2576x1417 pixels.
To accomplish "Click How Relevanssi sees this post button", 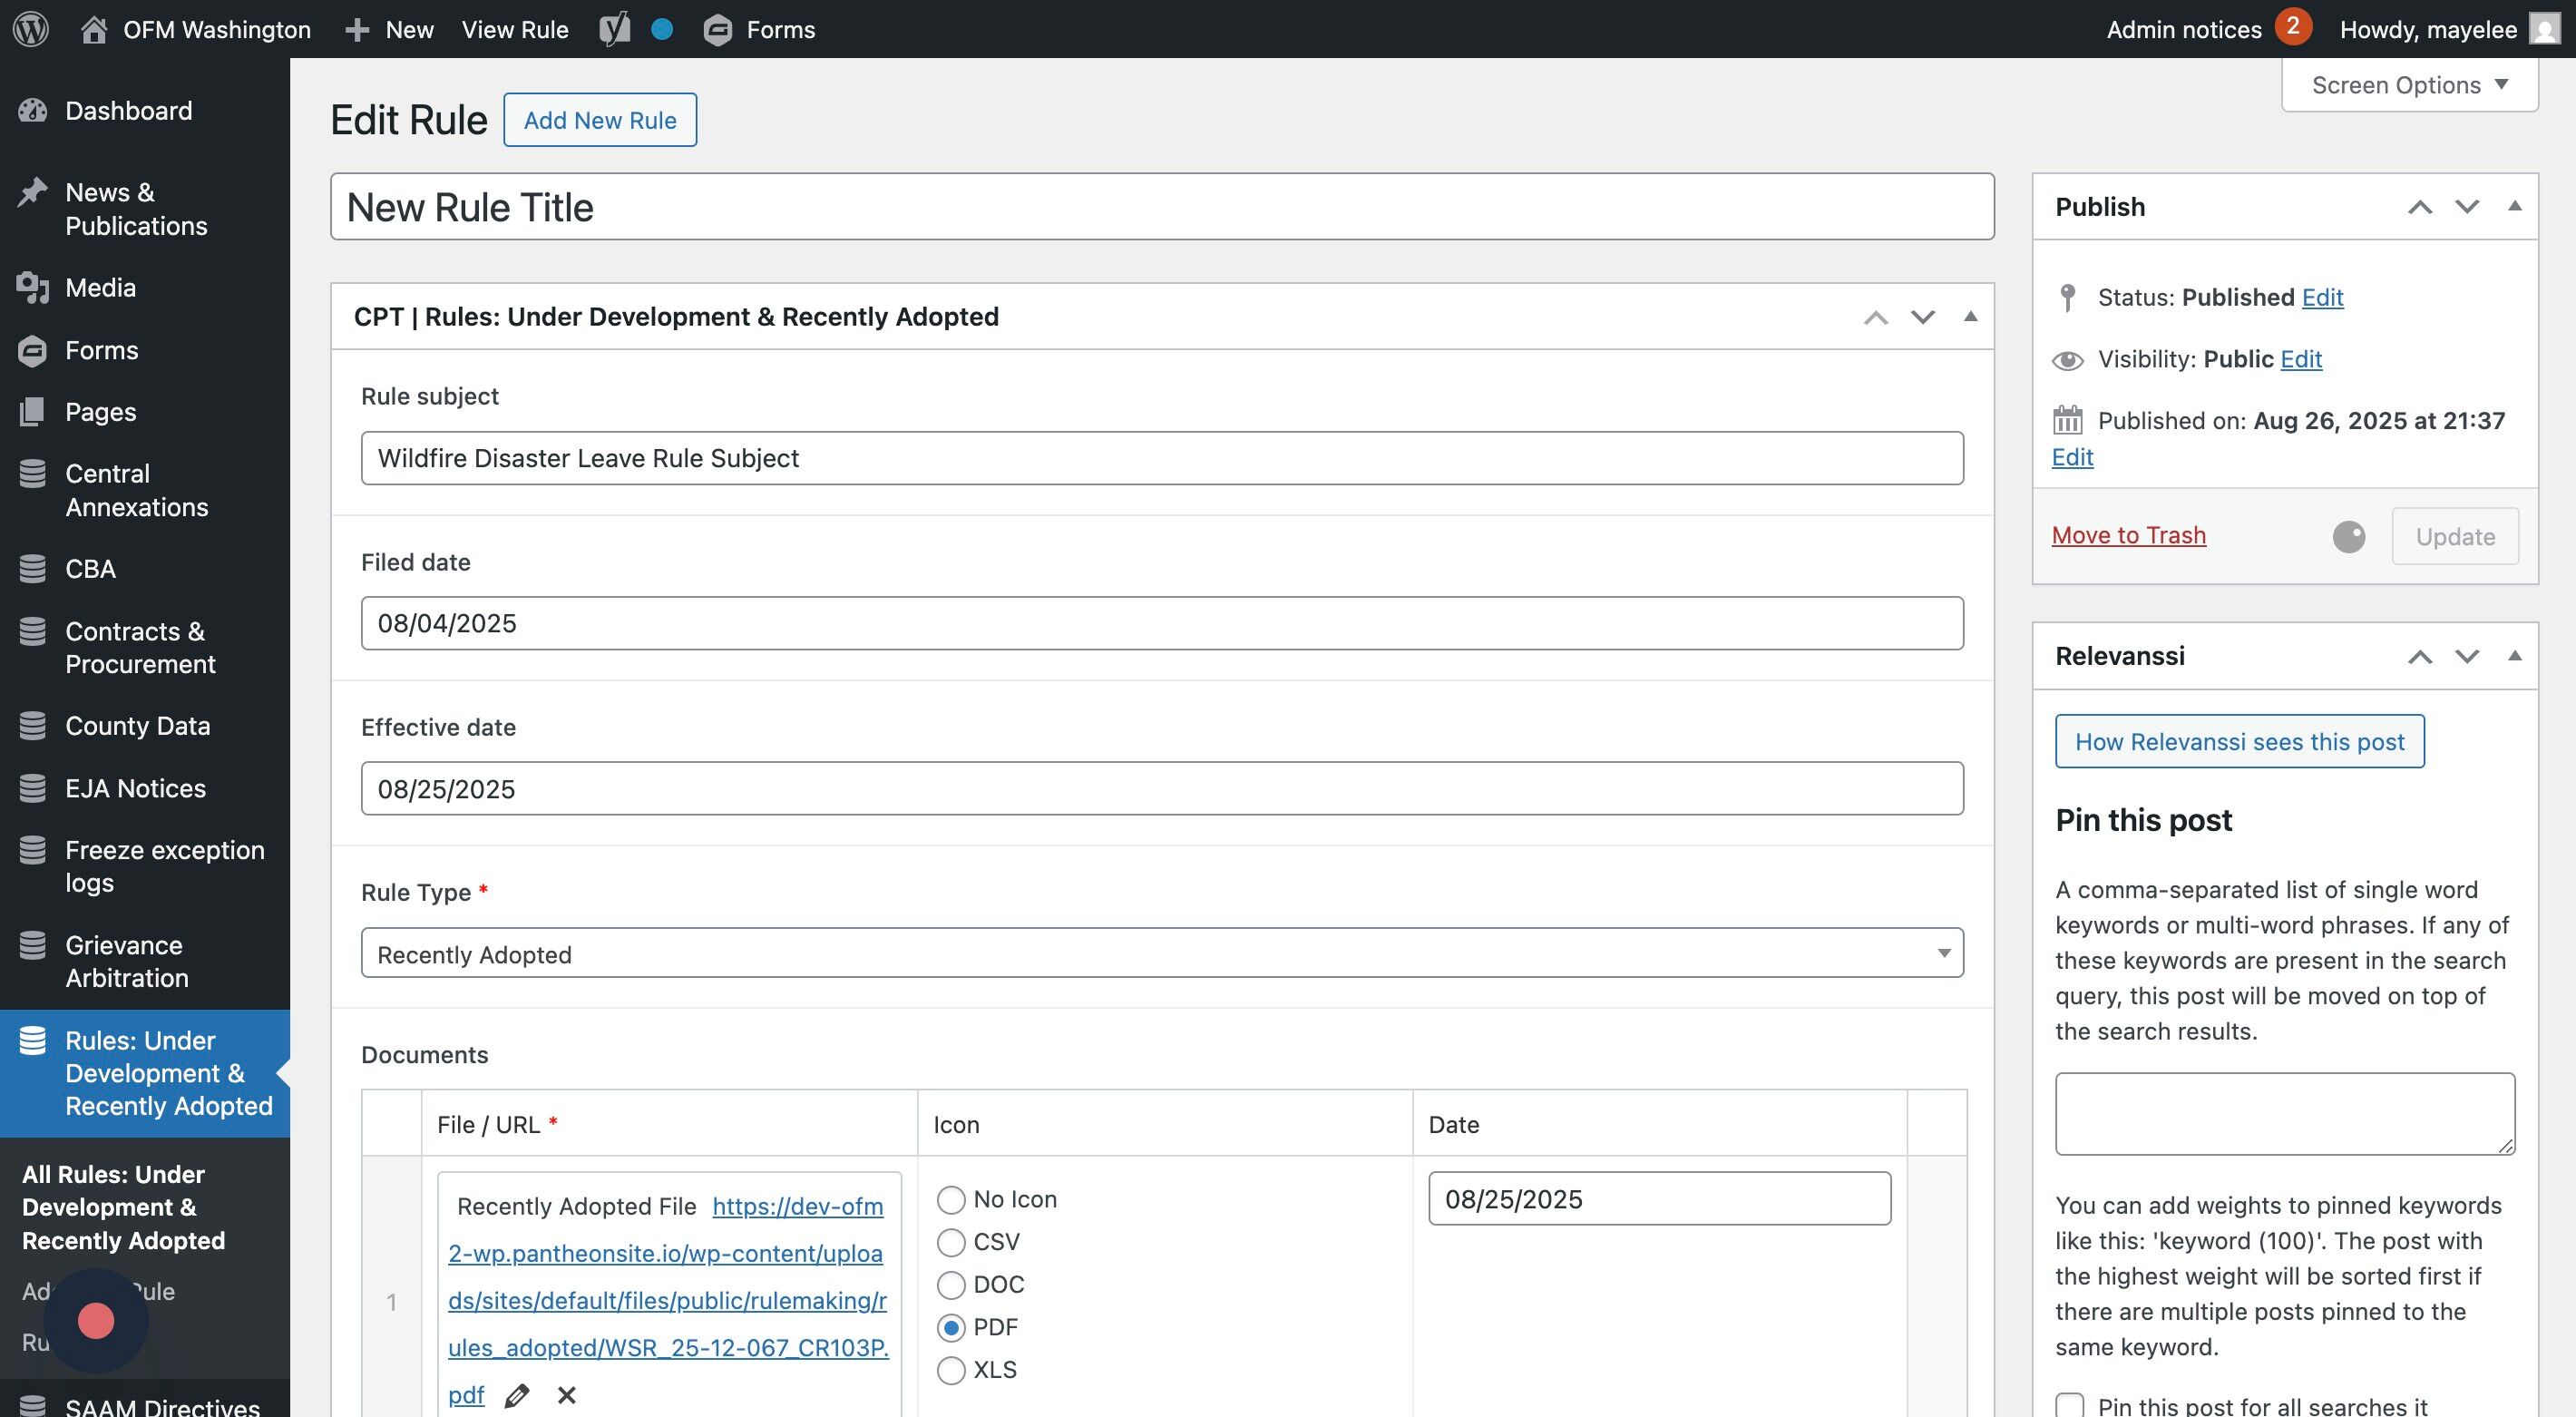I will pos(2239,742).
